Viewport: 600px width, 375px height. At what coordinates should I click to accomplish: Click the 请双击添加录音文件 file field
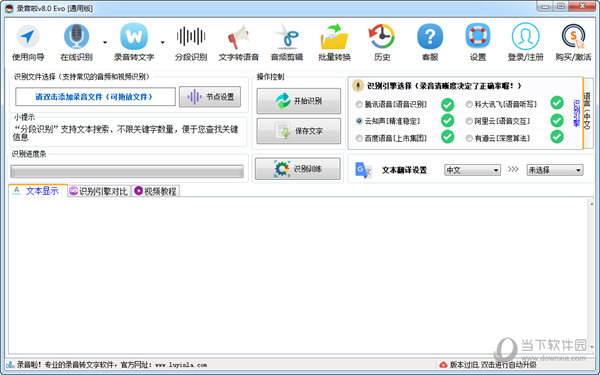tap(95, 97)
